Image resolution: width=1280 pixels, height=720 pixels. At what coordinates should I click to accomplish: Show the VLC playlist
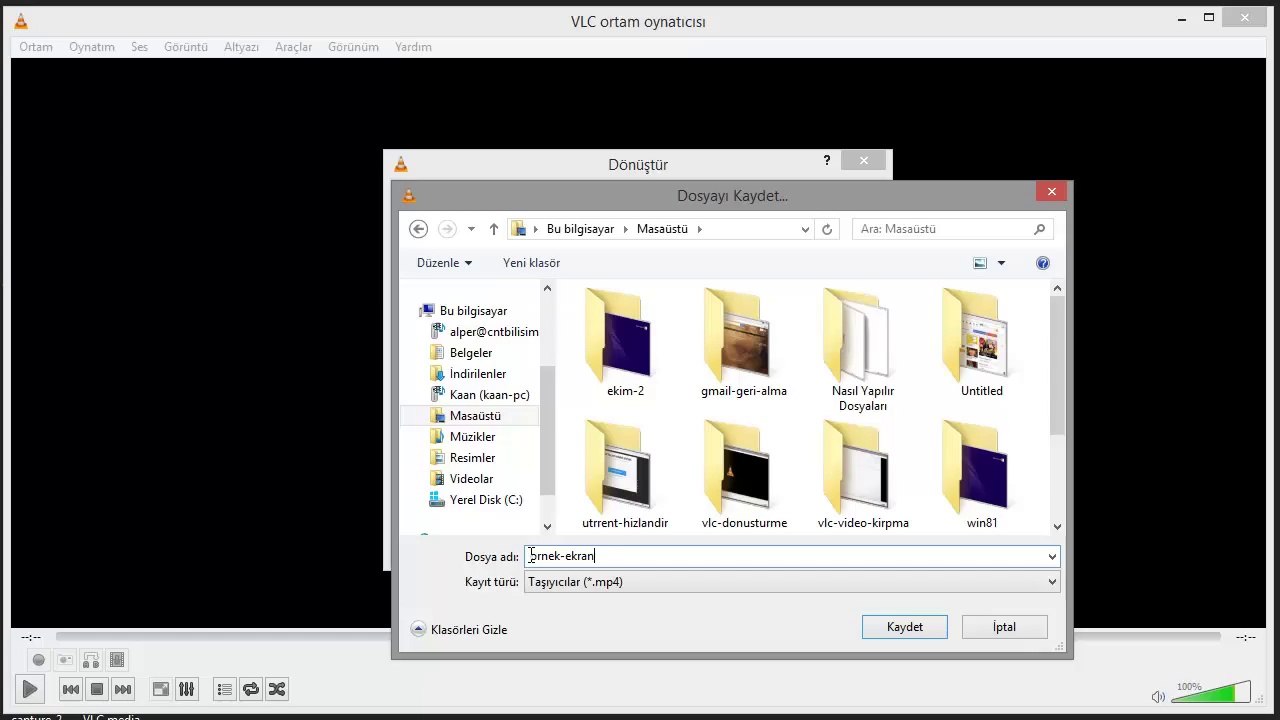pyautogui.click(x=224, y=689)
